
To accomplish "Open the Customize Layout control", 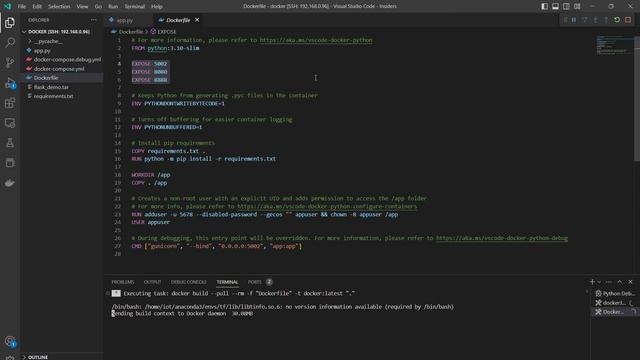I will pyautogui.click(x=577, y=6).
